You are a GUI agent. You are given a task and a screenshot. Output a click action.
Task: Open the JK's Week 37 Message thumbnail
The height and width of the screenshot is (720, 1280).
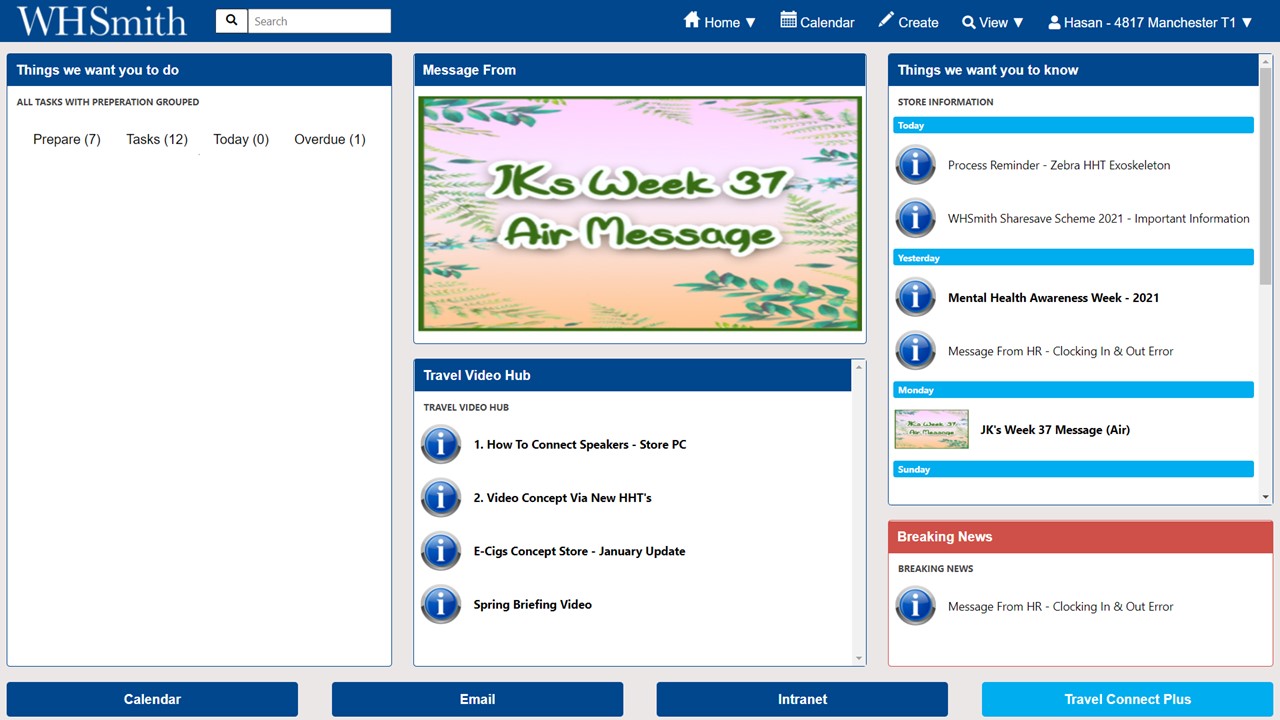click(931, 430)
